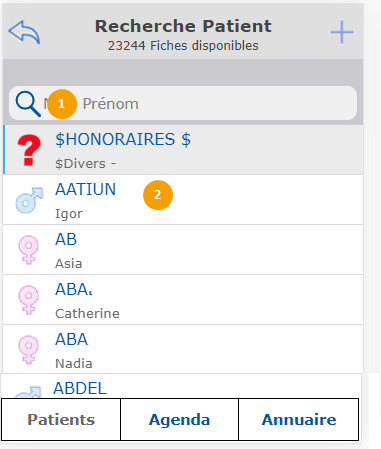381x449 pixels.
Task: Open the Agenda tab
Action: click(179, 419)
